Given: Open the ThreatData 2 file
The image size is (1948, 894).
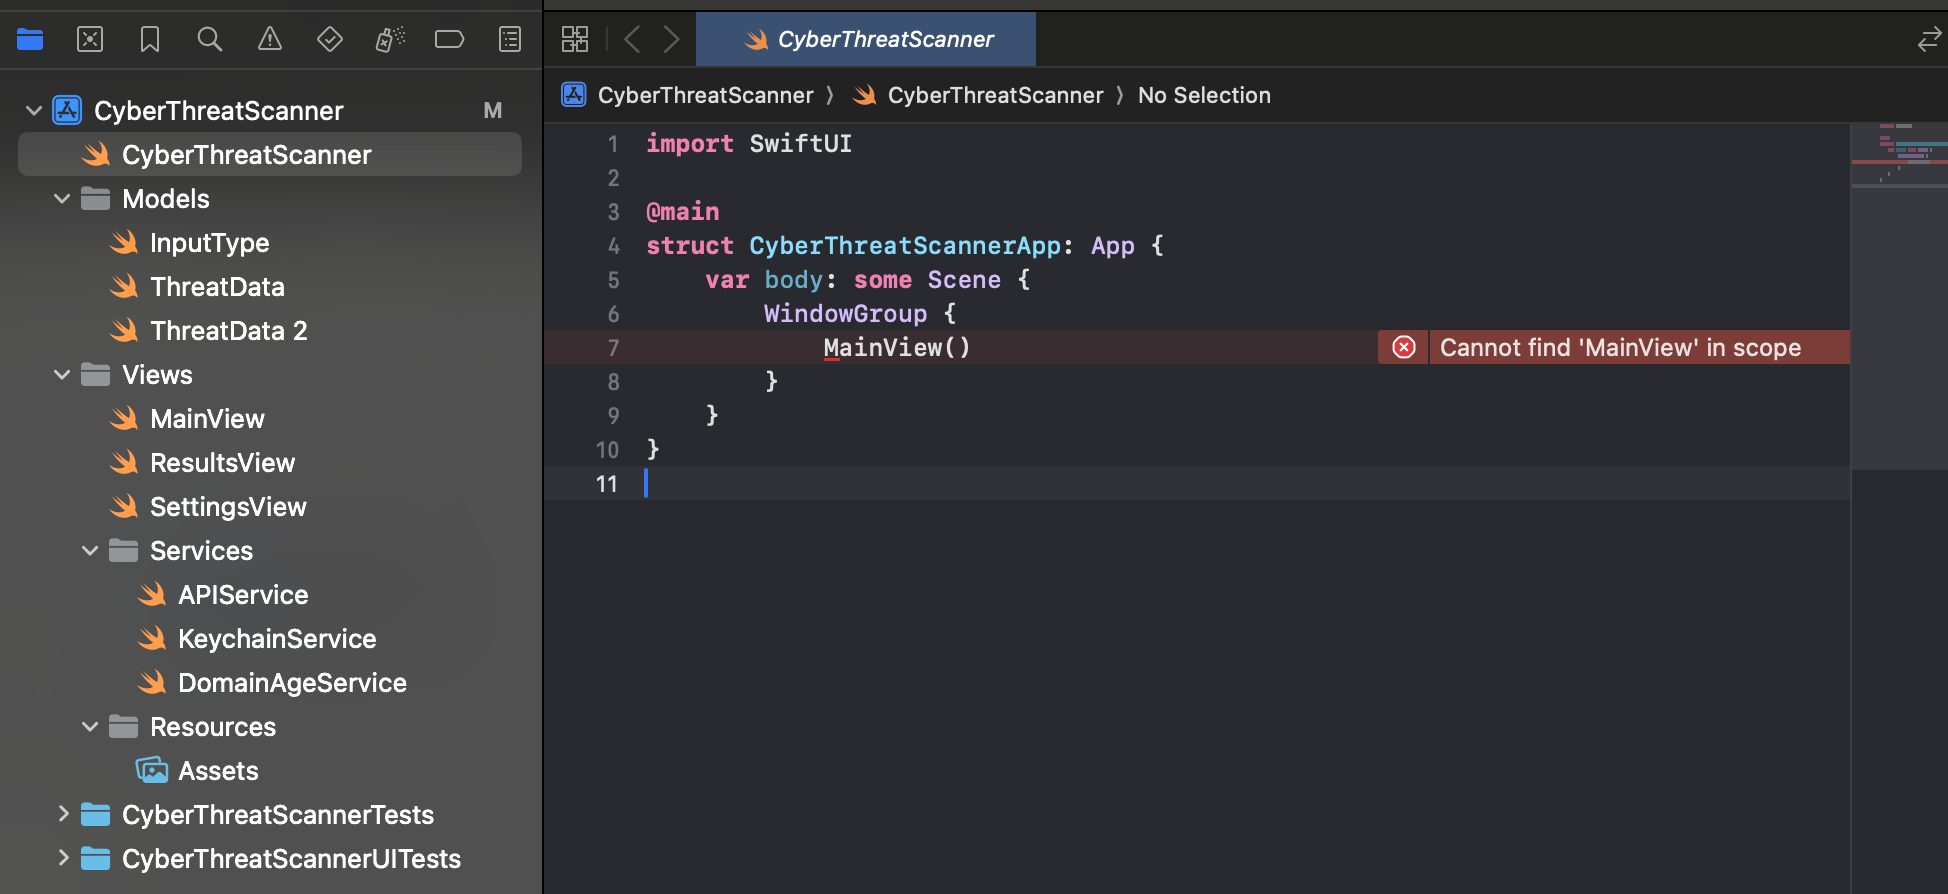Looking at the screenshot, I should point(228,330).
